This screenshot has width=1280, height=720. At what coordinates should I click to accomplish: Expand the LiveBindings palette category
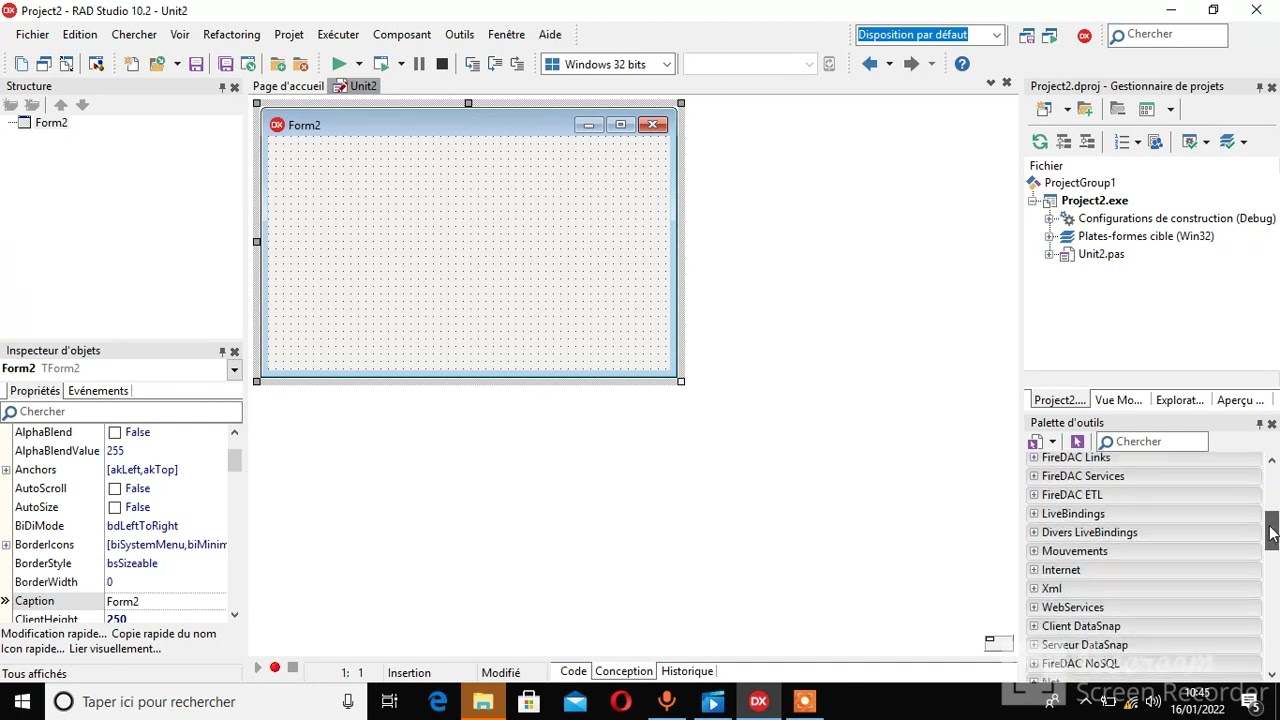(1033, 514)
